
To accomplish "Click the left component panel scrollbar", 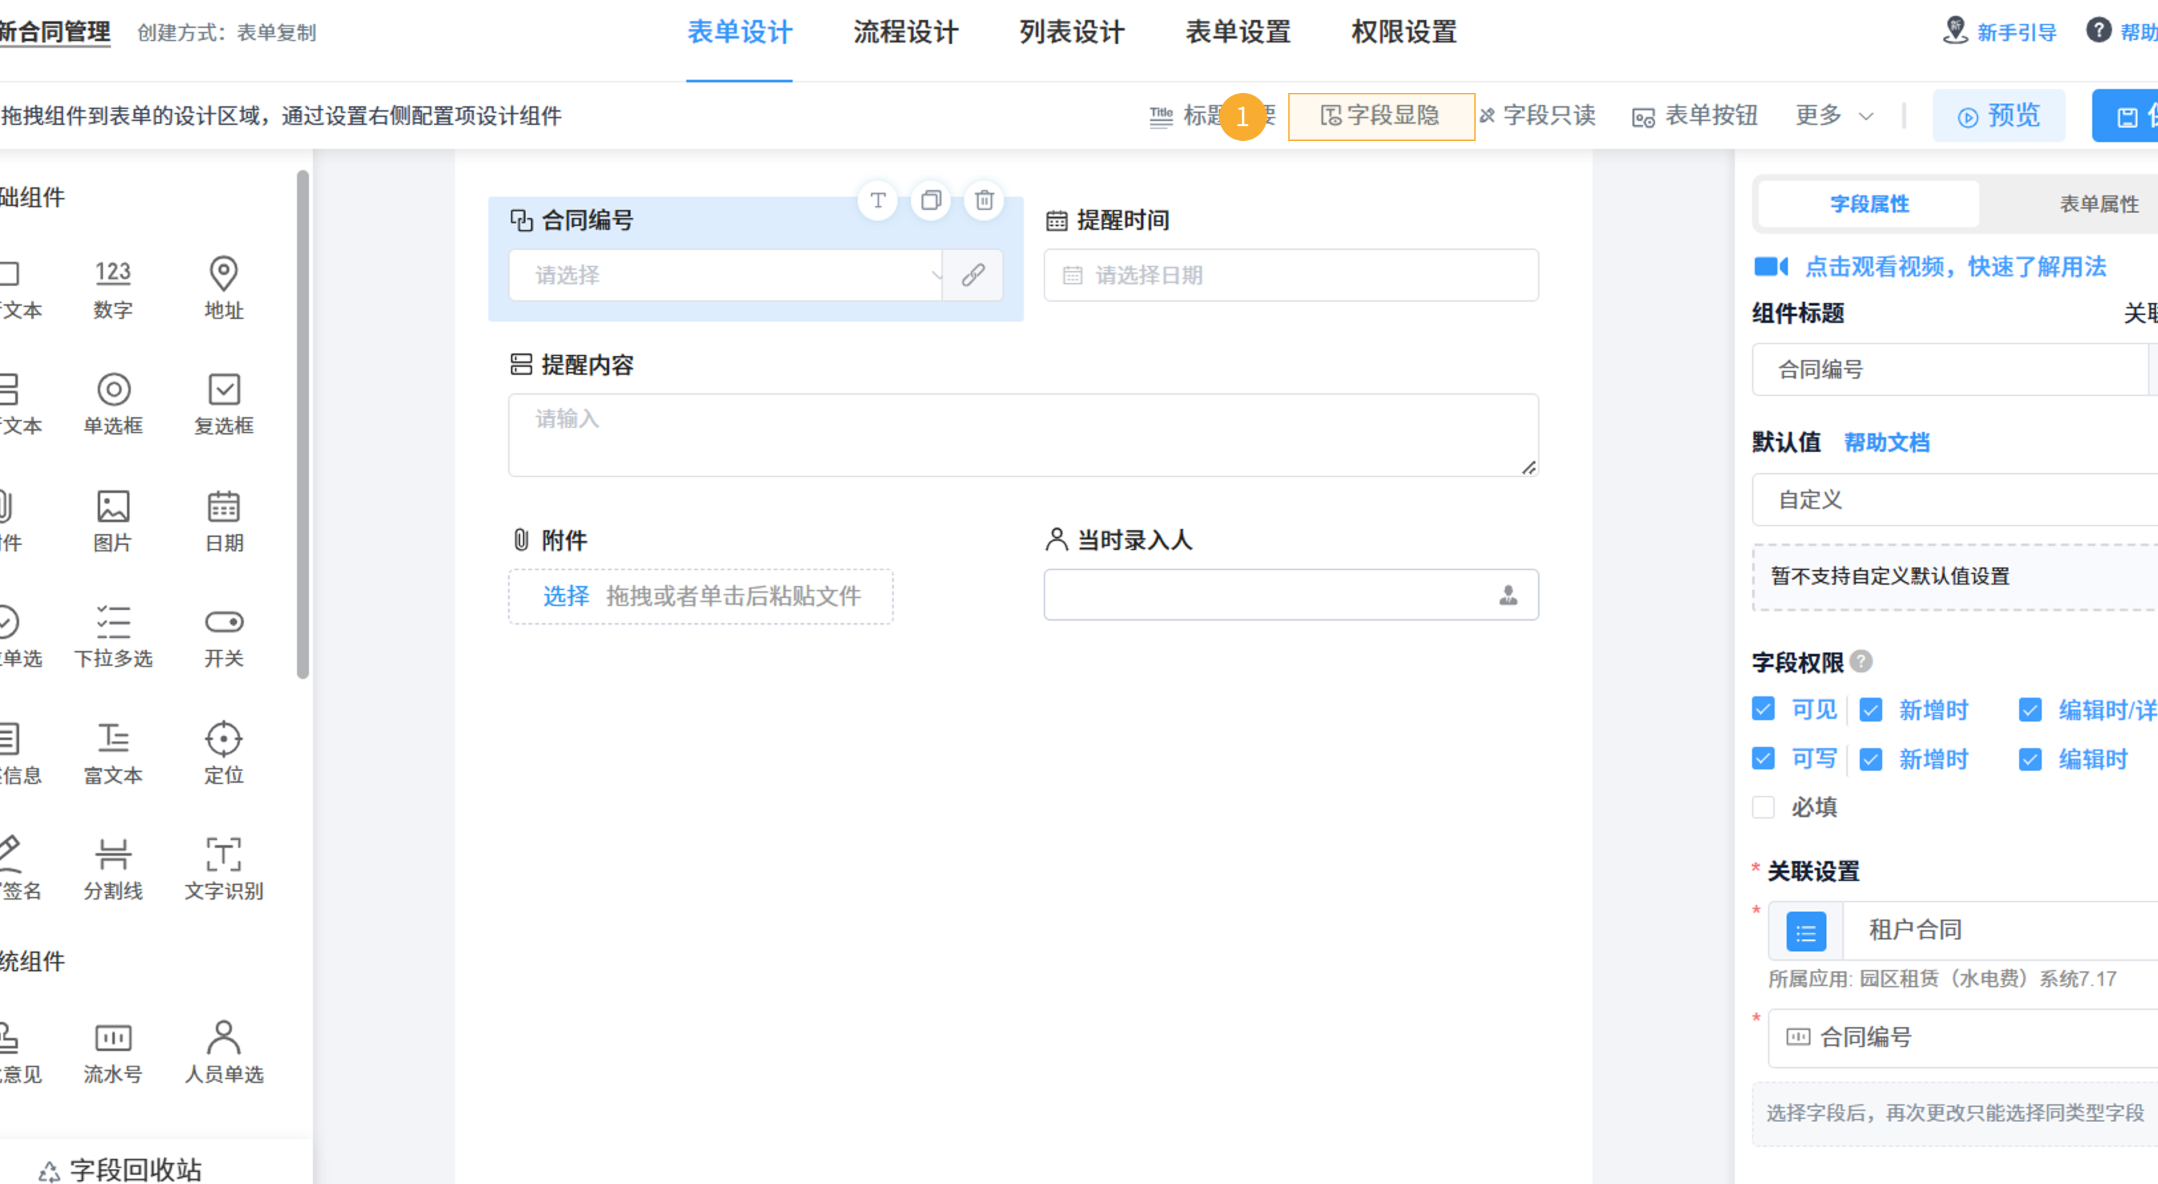I will tap(302, 425).
